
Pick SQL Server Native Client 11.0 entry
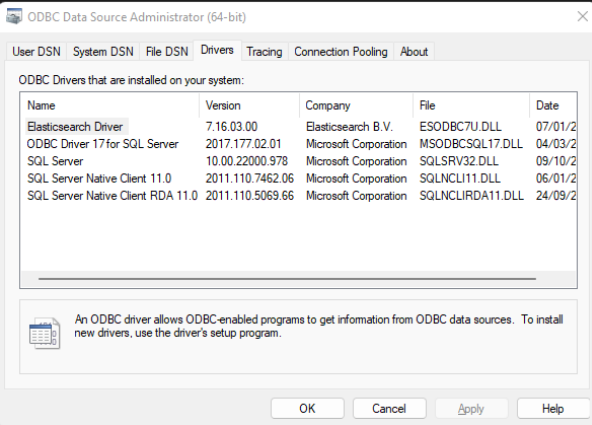298,178
